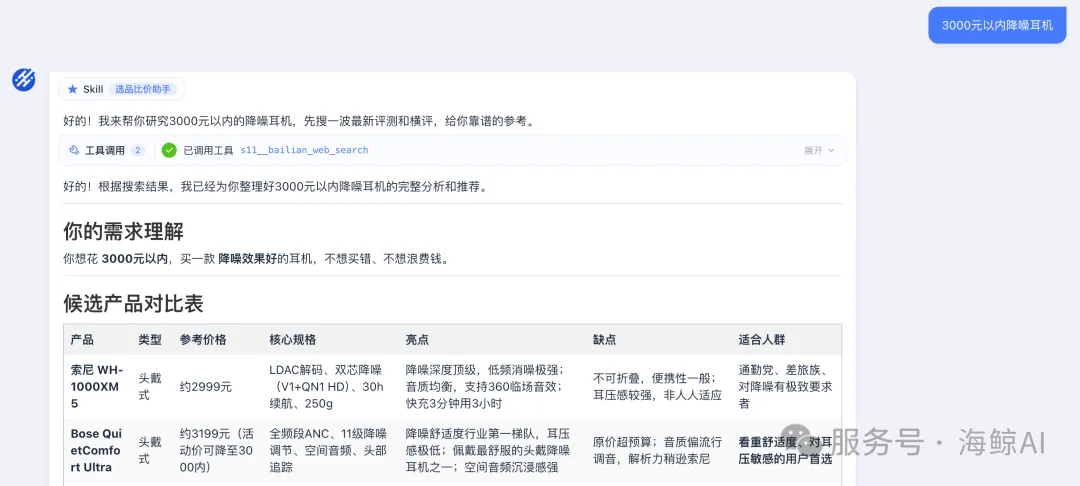Screen dimensions: 1080x486
Task: Select the Bose QuietComfort Ultra product cell
Action: pos(96,450)
